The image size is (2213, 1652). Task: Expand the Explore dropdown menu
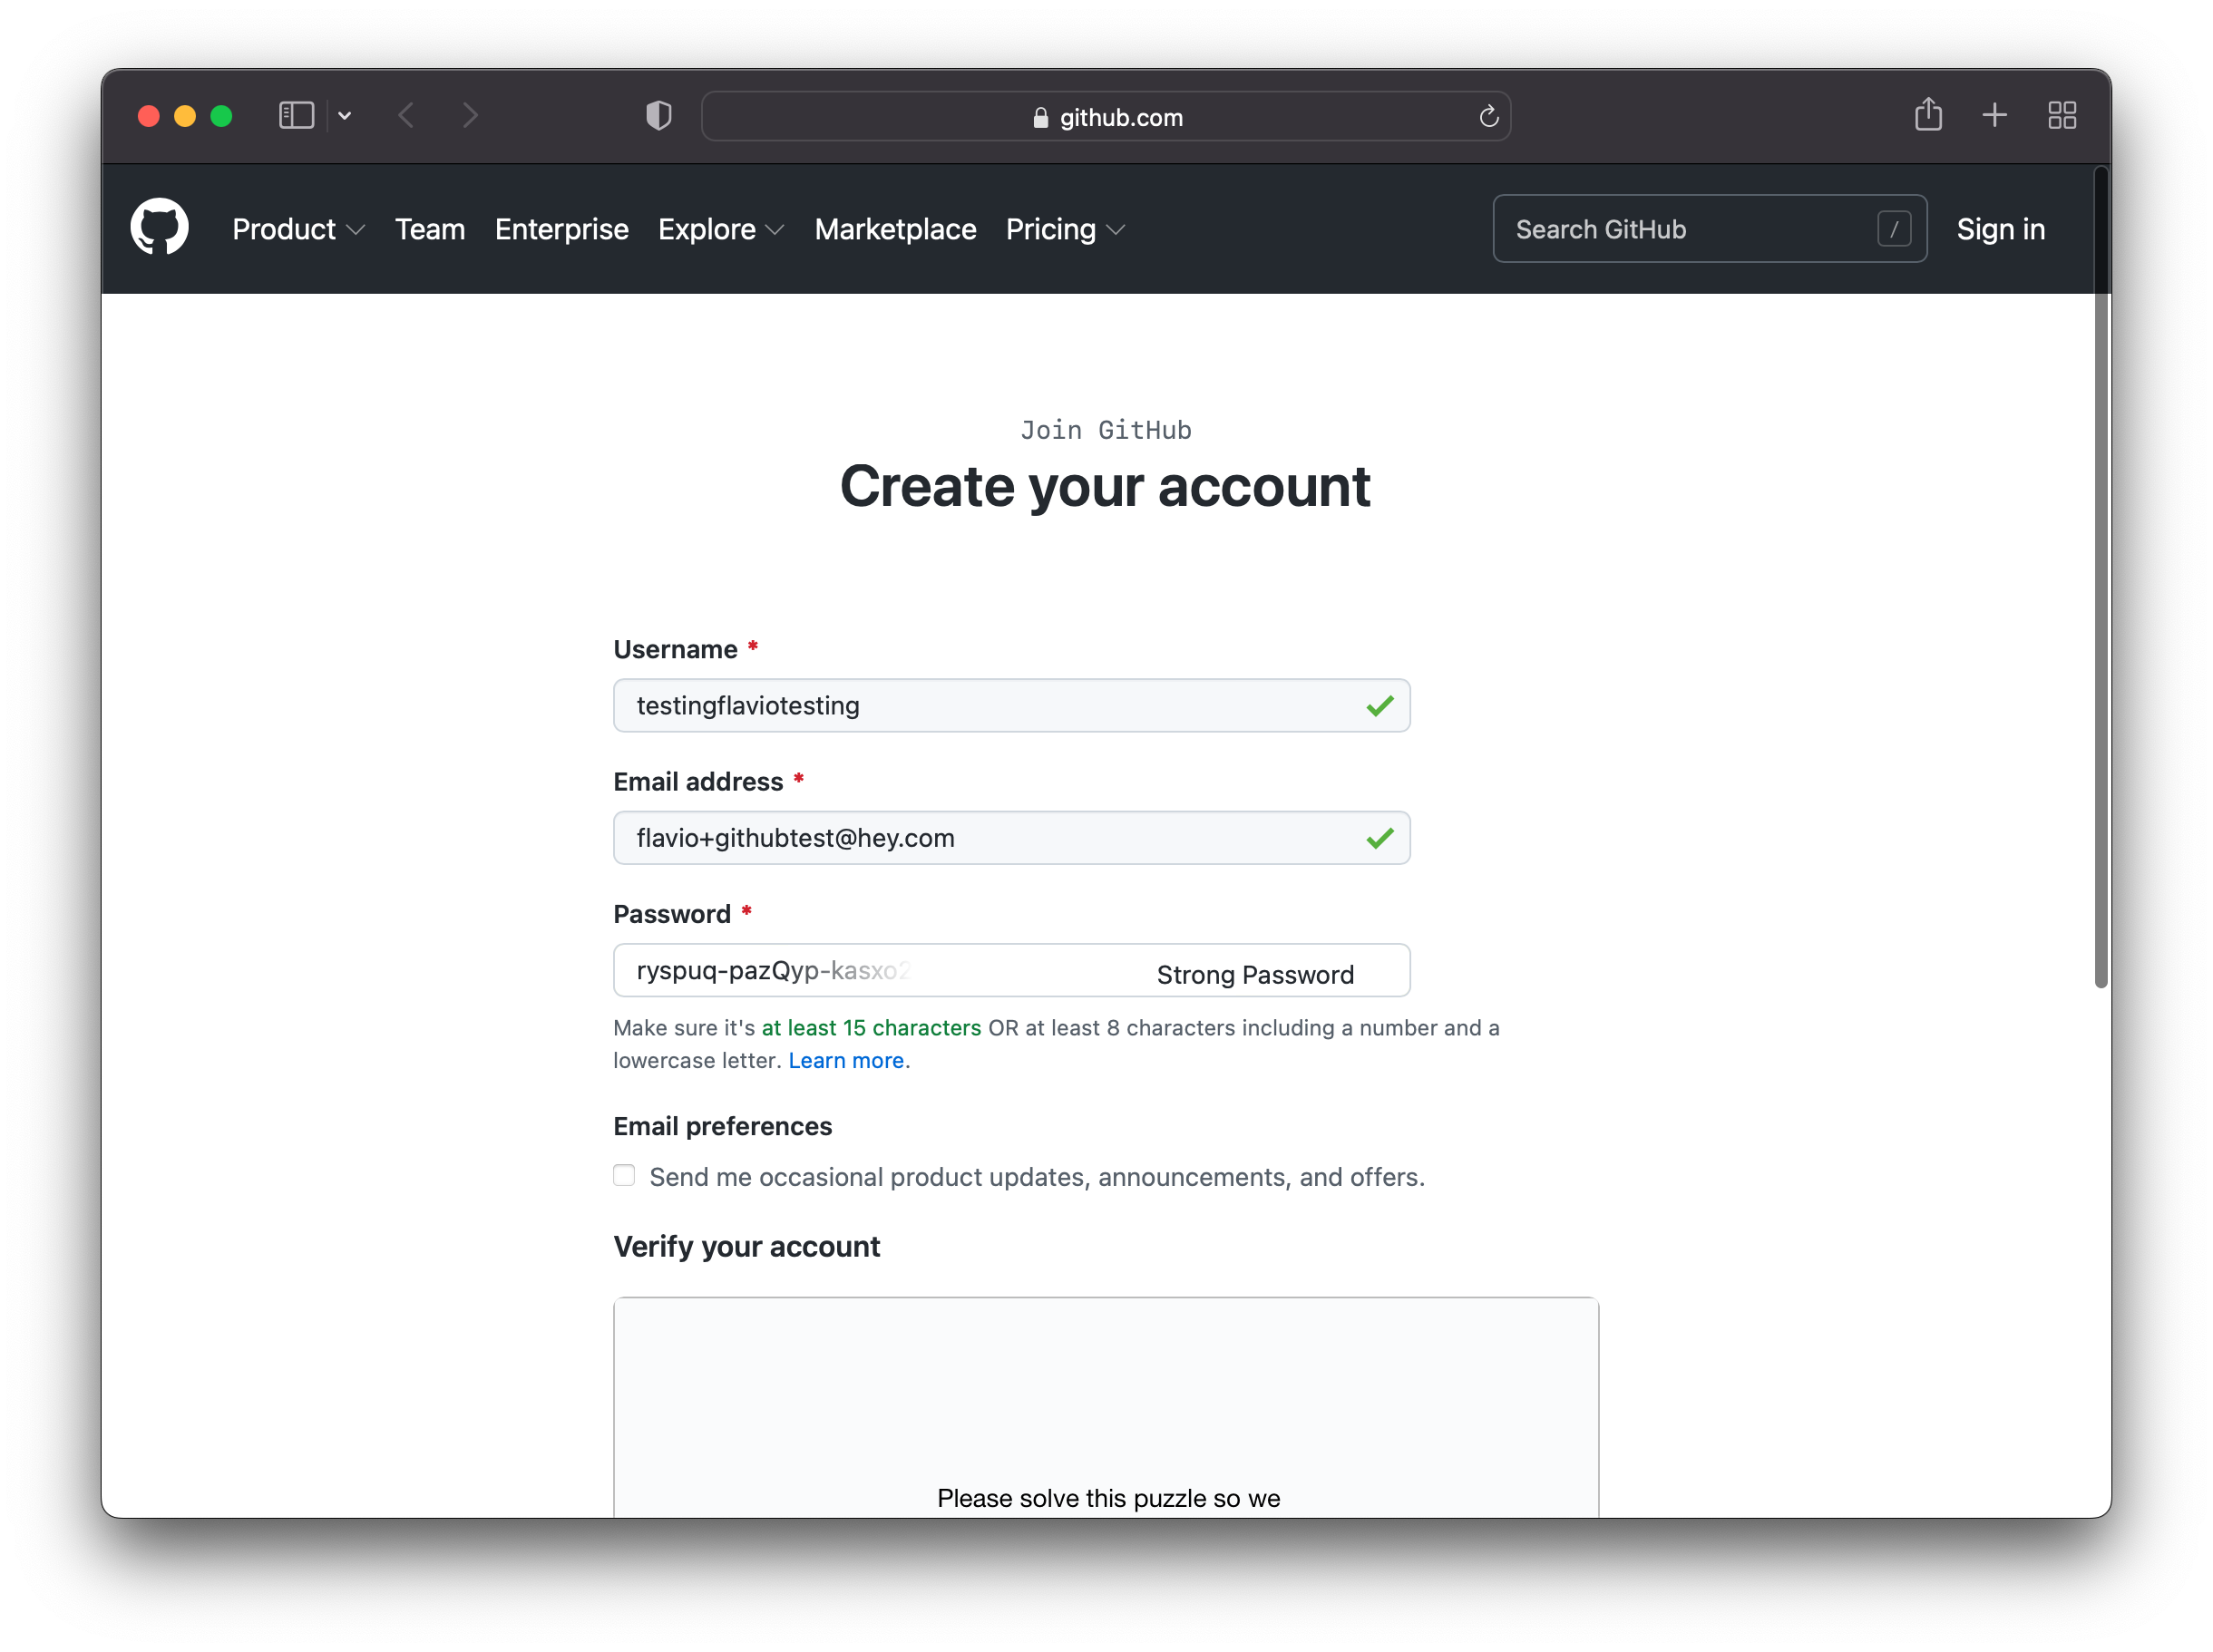click(718, 229)
